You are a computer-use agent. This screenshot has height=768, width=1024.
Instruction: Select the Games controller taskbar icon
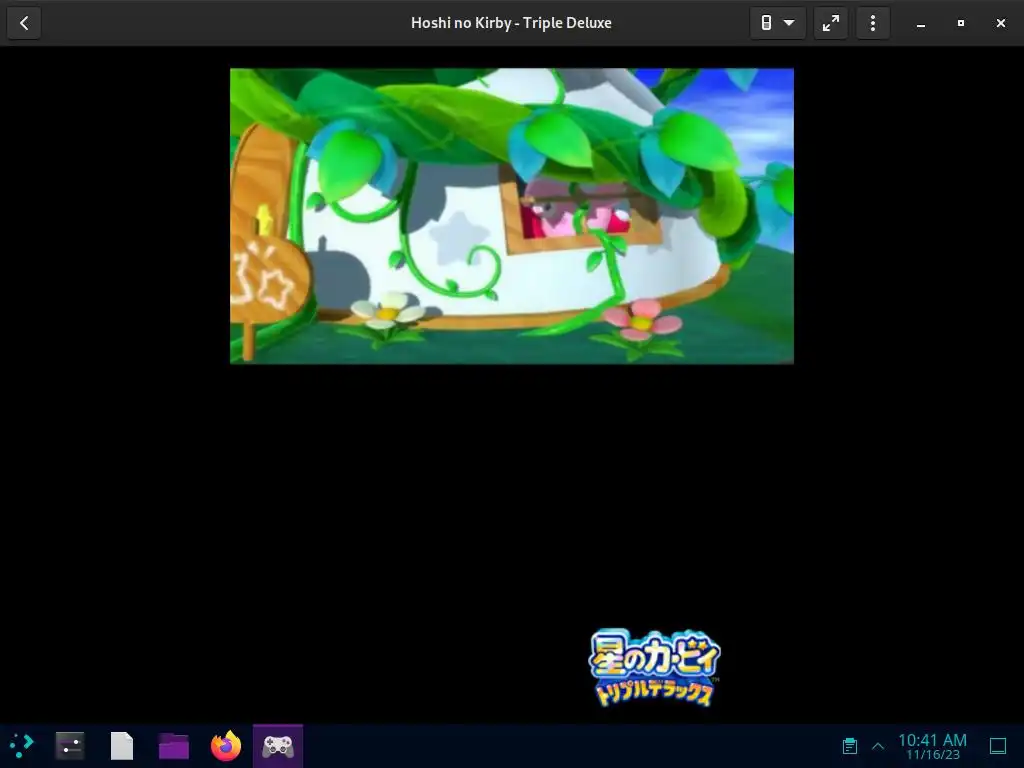(x=278, y=746)
